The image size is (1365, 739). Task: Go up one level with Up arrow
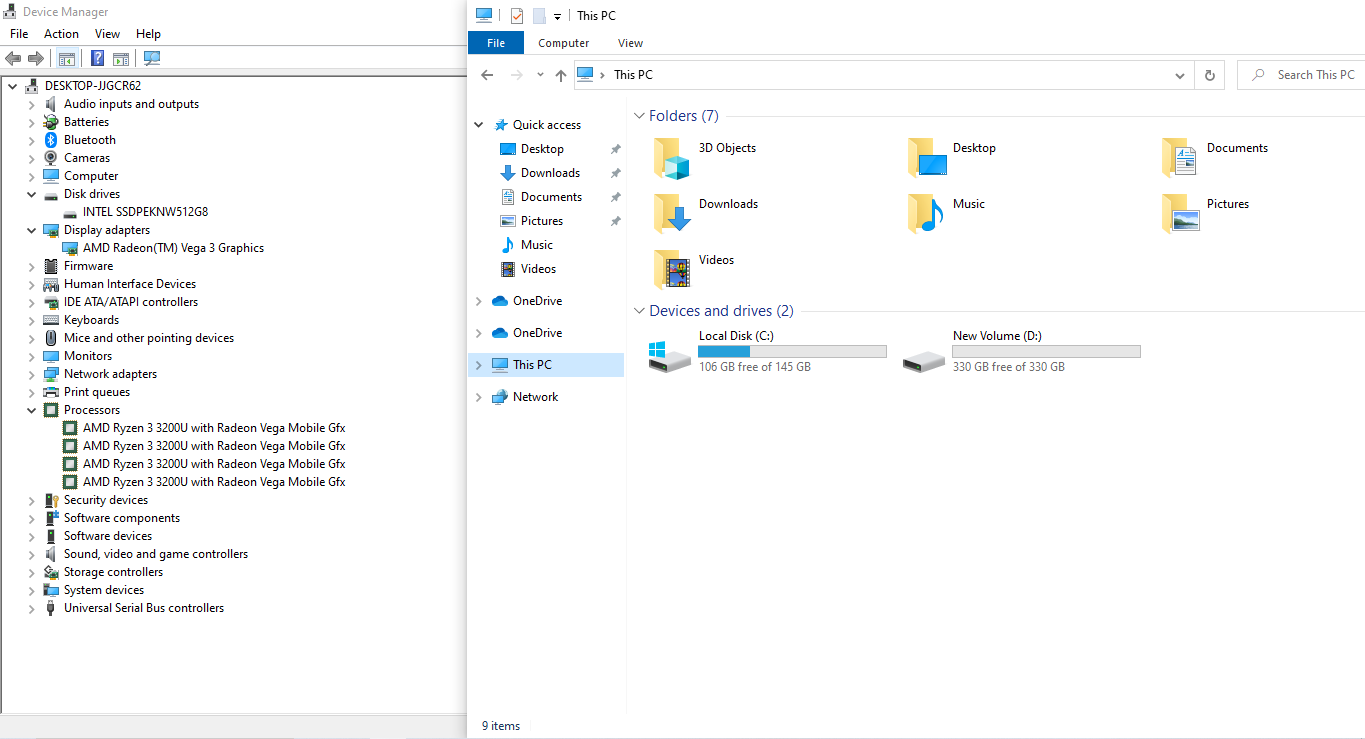point(560,75)
